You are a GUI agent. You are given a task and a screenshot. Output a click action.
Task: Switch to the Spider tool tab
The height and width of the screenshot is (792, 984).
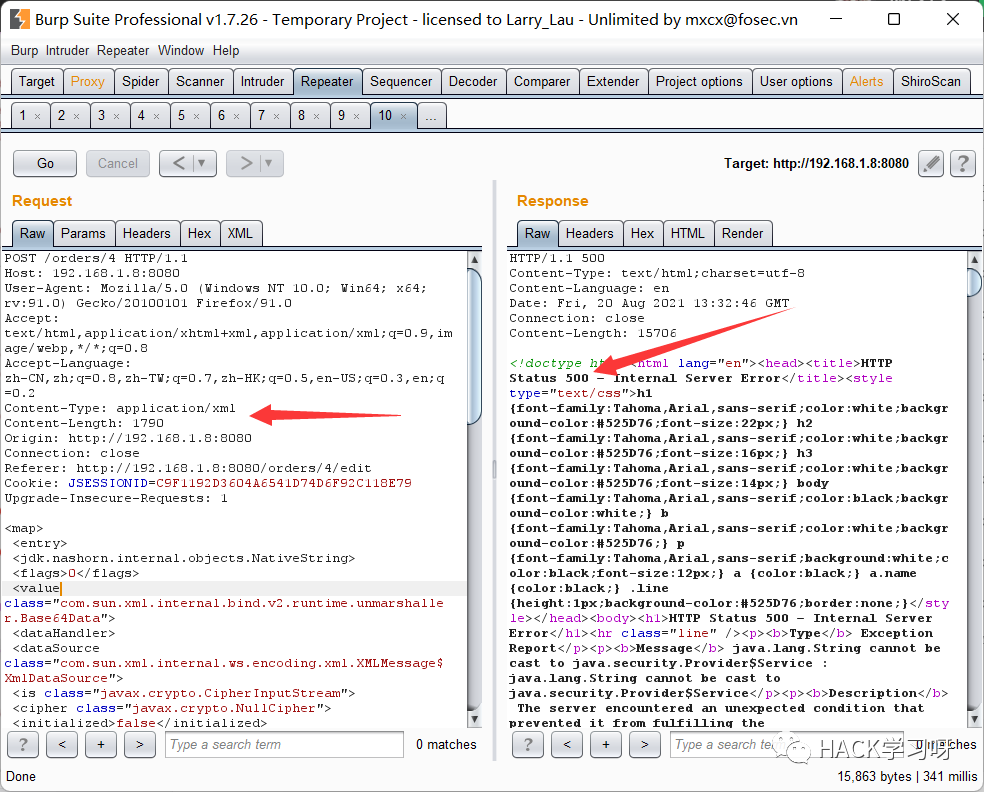point(141,82)
